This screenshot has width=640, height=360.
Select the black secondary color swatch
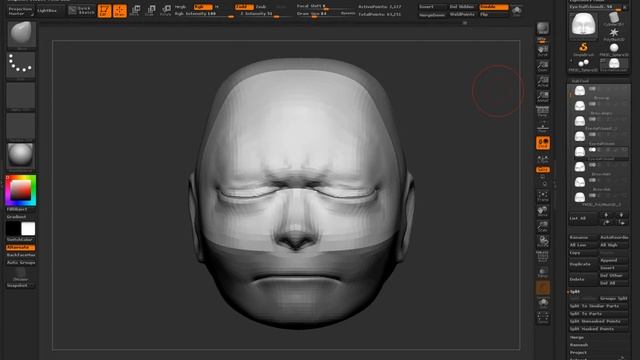[13, 229]
